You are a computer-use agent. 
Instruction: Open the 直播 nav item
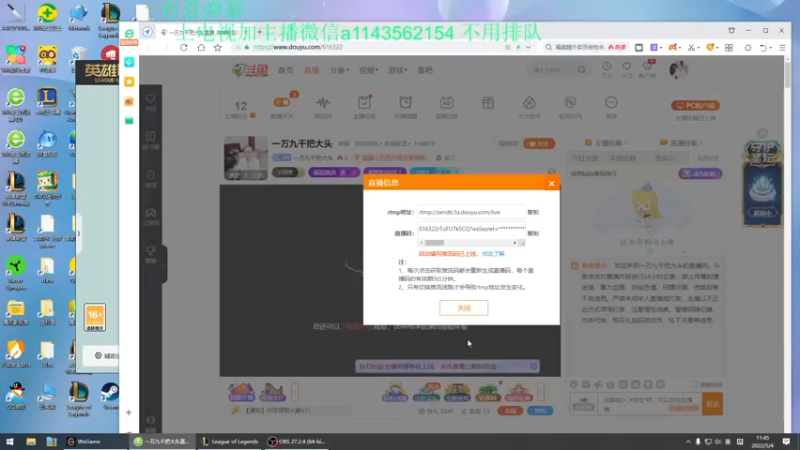click(311, 70)
